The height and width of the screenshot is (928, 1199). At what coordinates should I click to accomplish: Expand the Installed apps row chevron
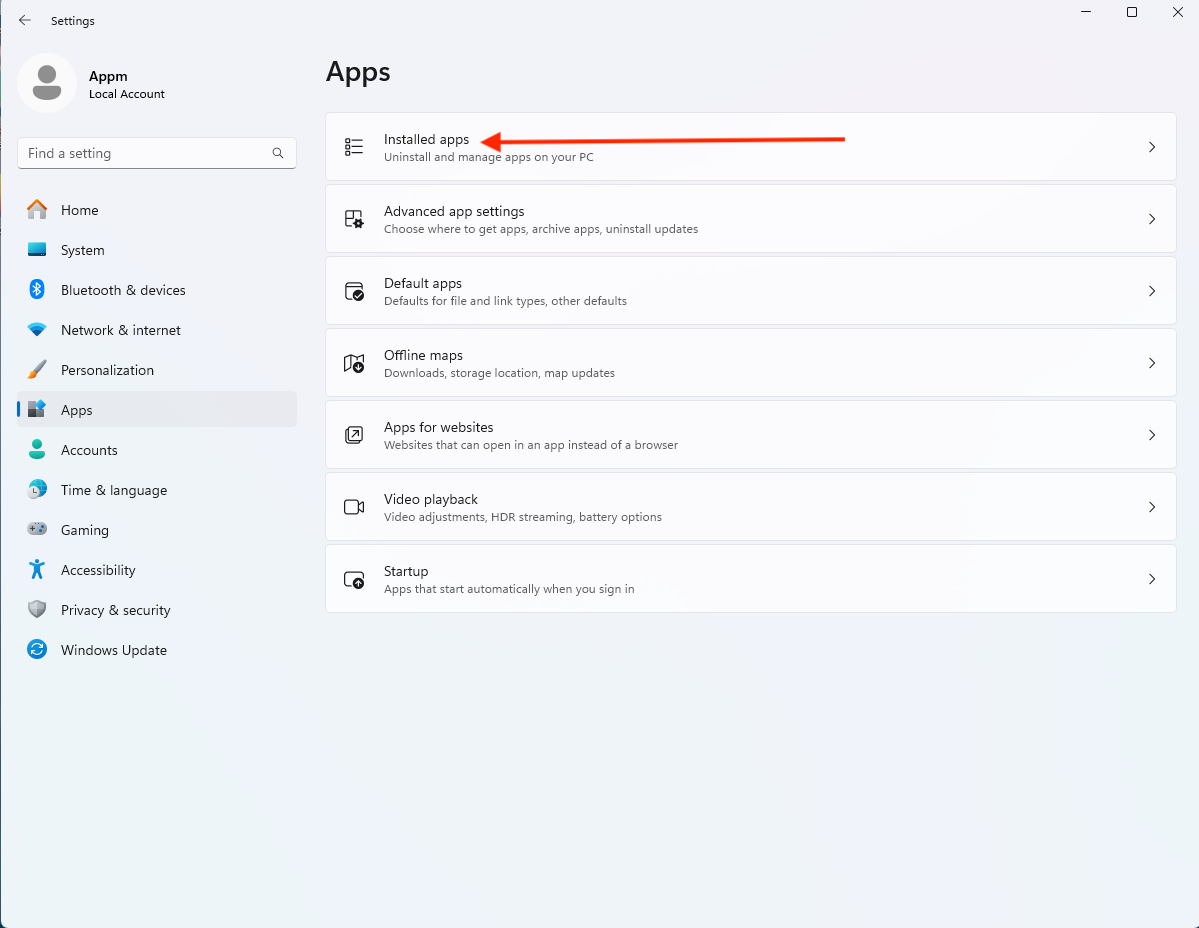[x=1152, y=146]
